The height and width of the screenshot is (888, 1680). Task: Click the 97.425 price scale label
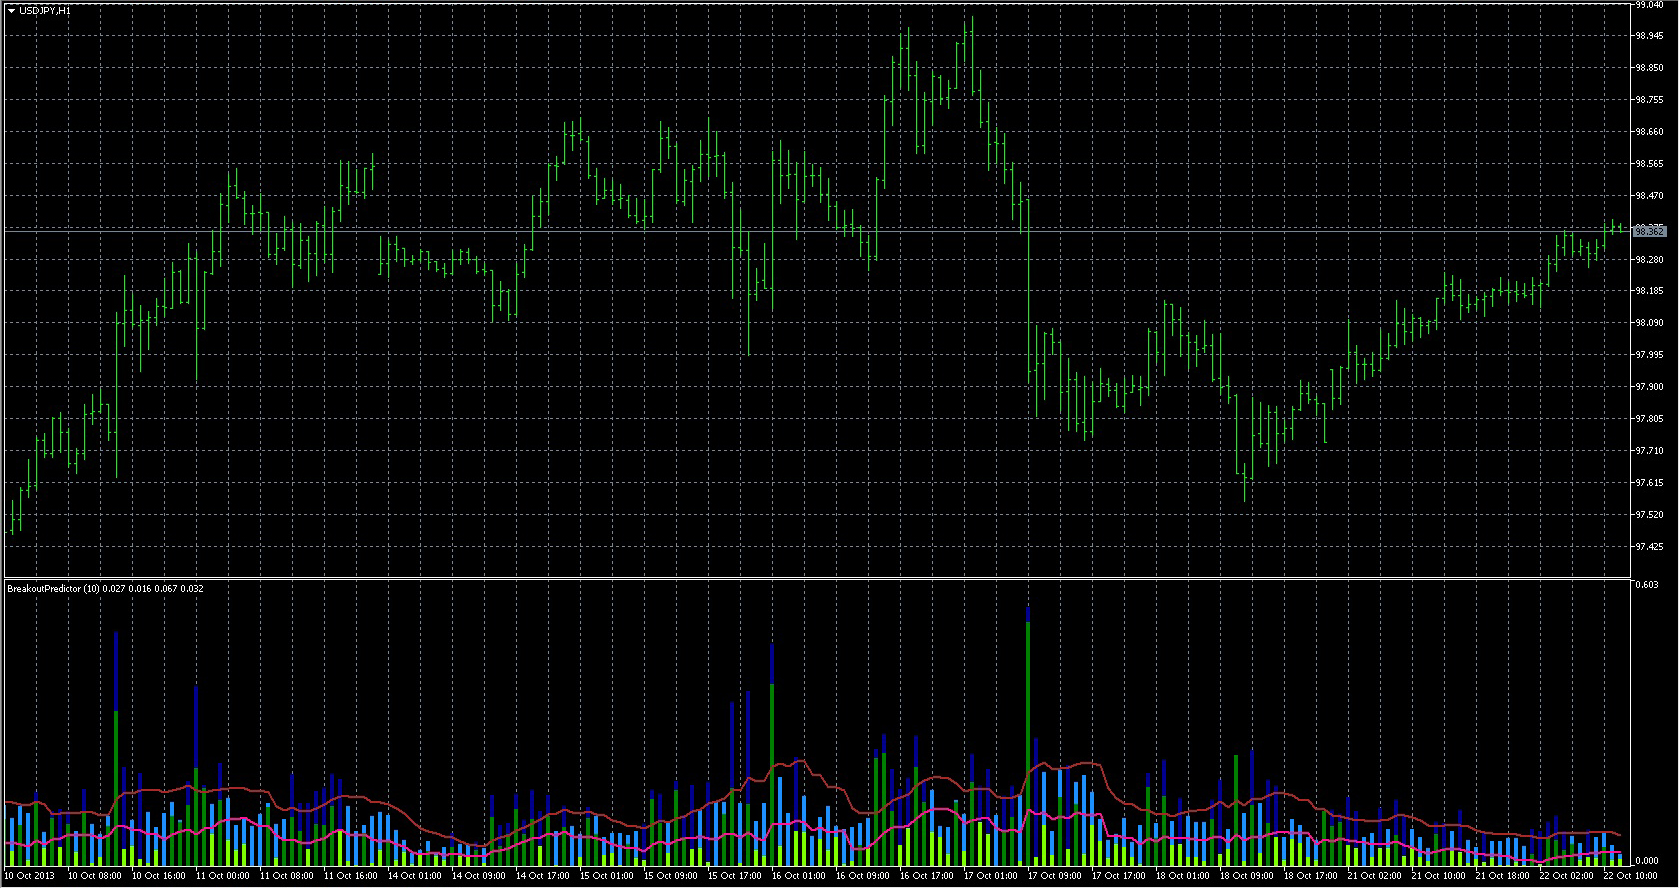[1649, 546]
